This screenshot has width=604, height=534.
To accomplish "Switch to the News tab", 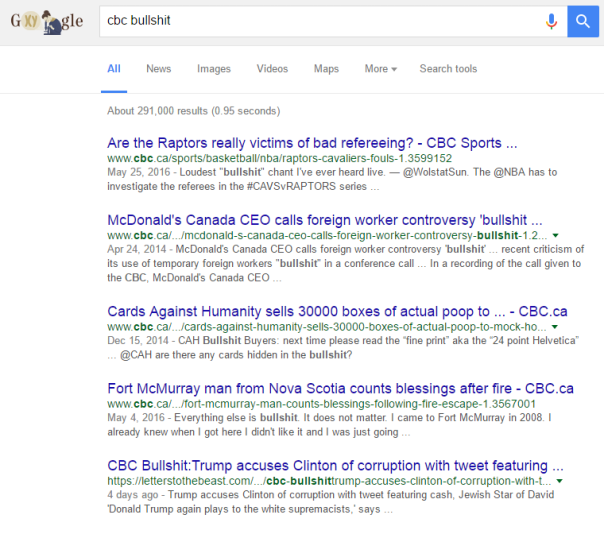I will [159, 69].
